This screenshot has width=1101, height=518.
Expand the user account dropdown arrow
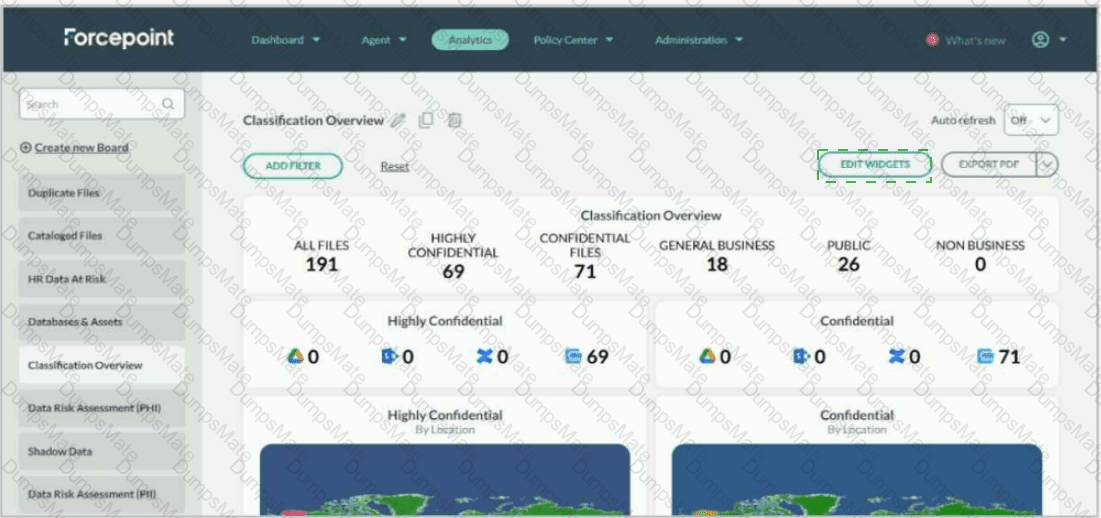coord(1062,40)
